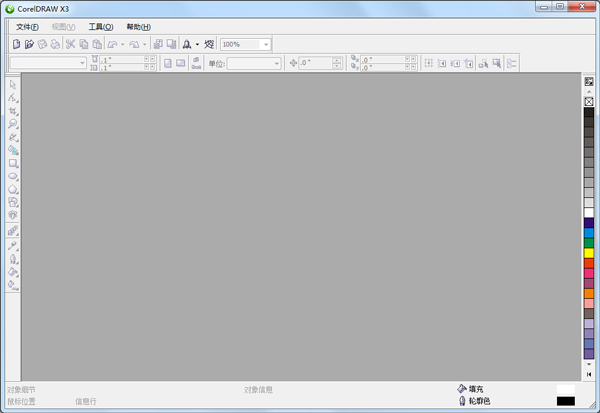Select the Zoom magnifier tool
The image size is (600, 413).
13,124
